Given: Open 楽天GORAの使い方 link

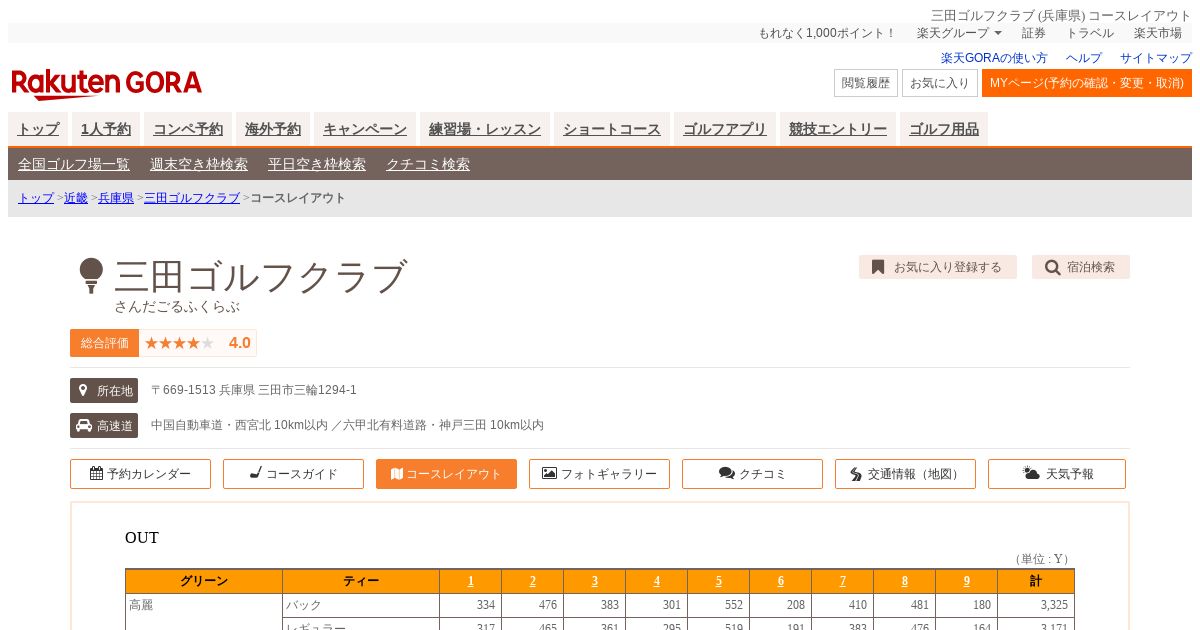Looking at the screenshot, I should pyautogui.click(x=994, y=58).
